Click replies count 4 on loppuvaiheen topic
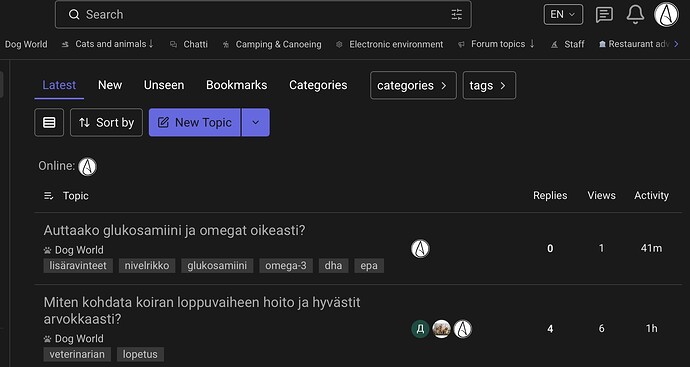Viewport: 690px width, 367px height. (550, 329)
